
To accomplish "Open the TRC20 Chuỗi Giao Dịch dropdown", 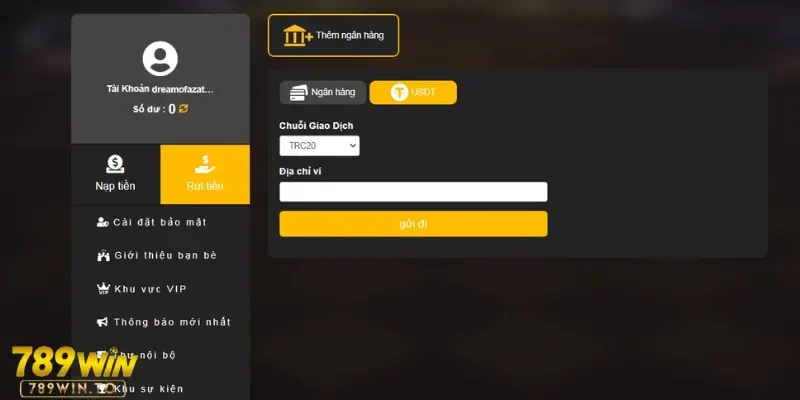I will 319,146.
